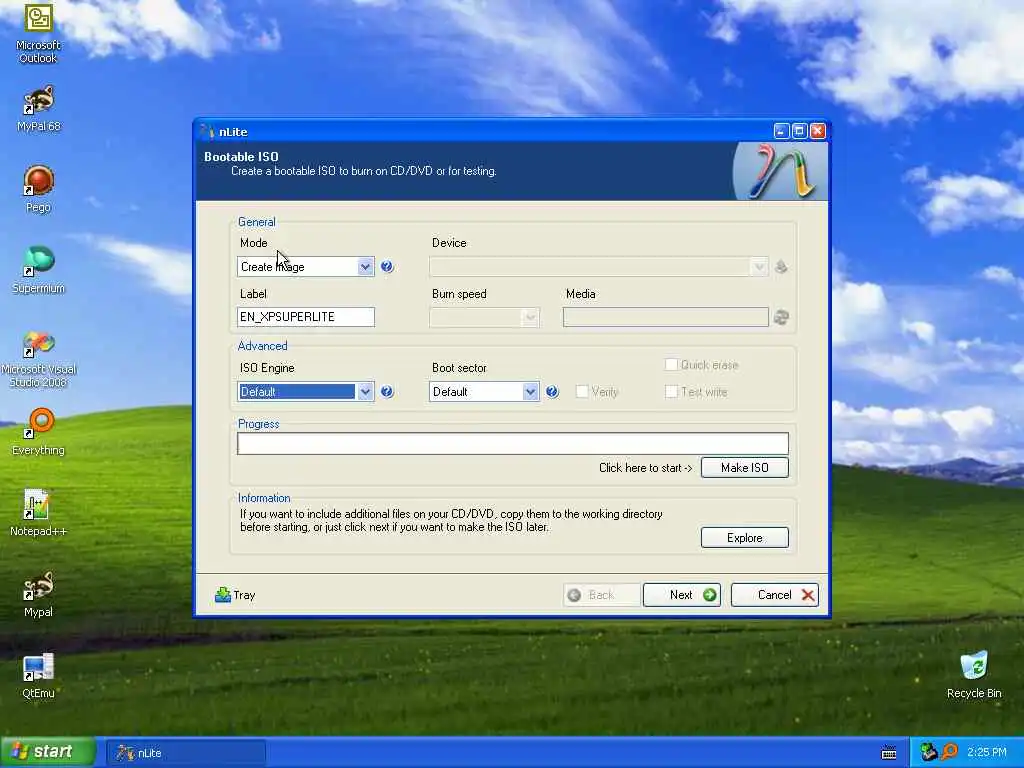The image size is (1024, 768).
Task: Click the magnifier icon in system tray
Action: pyautogui.click(x=949, y=752)
